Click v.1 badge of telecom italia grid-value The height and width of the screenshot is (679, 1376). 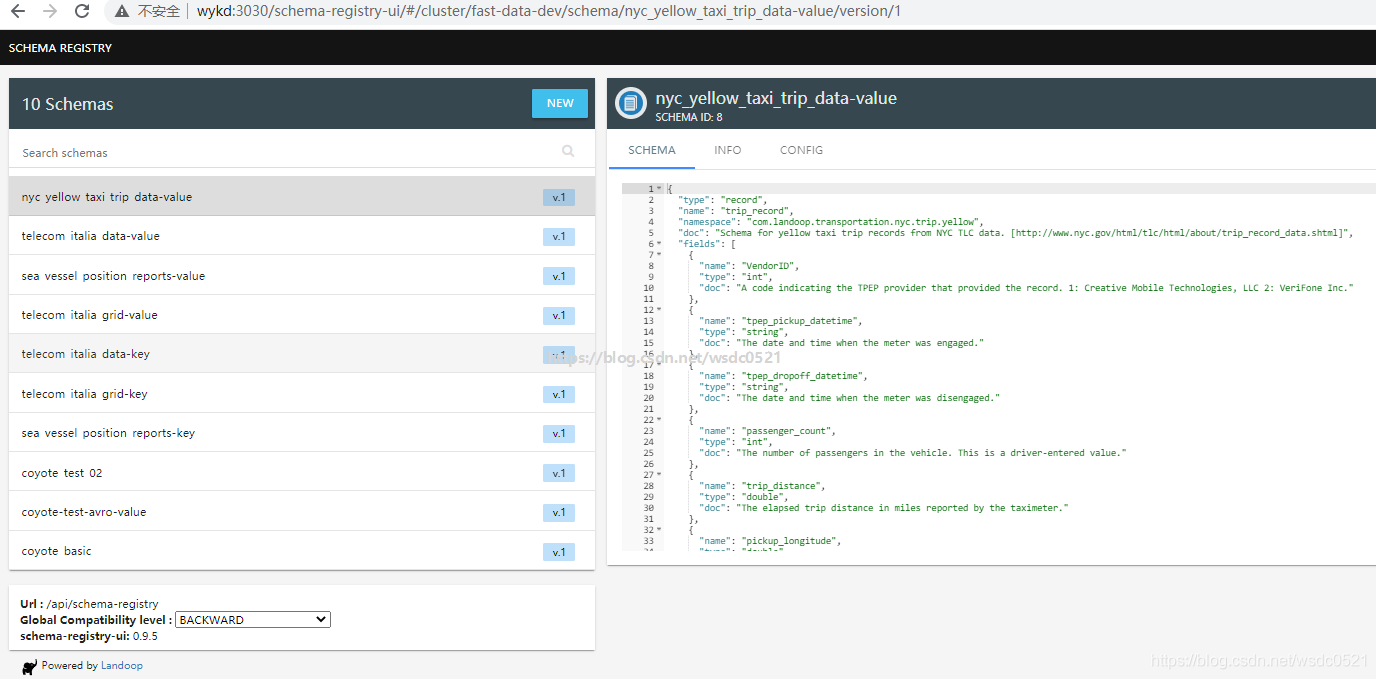click(559, 316)
